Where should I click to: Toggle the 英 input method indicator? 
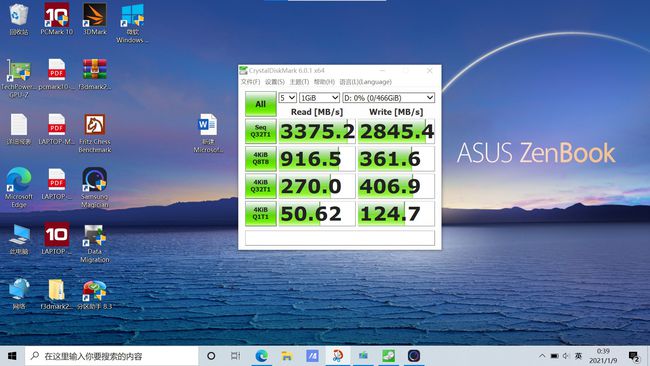tap(578, 356)
